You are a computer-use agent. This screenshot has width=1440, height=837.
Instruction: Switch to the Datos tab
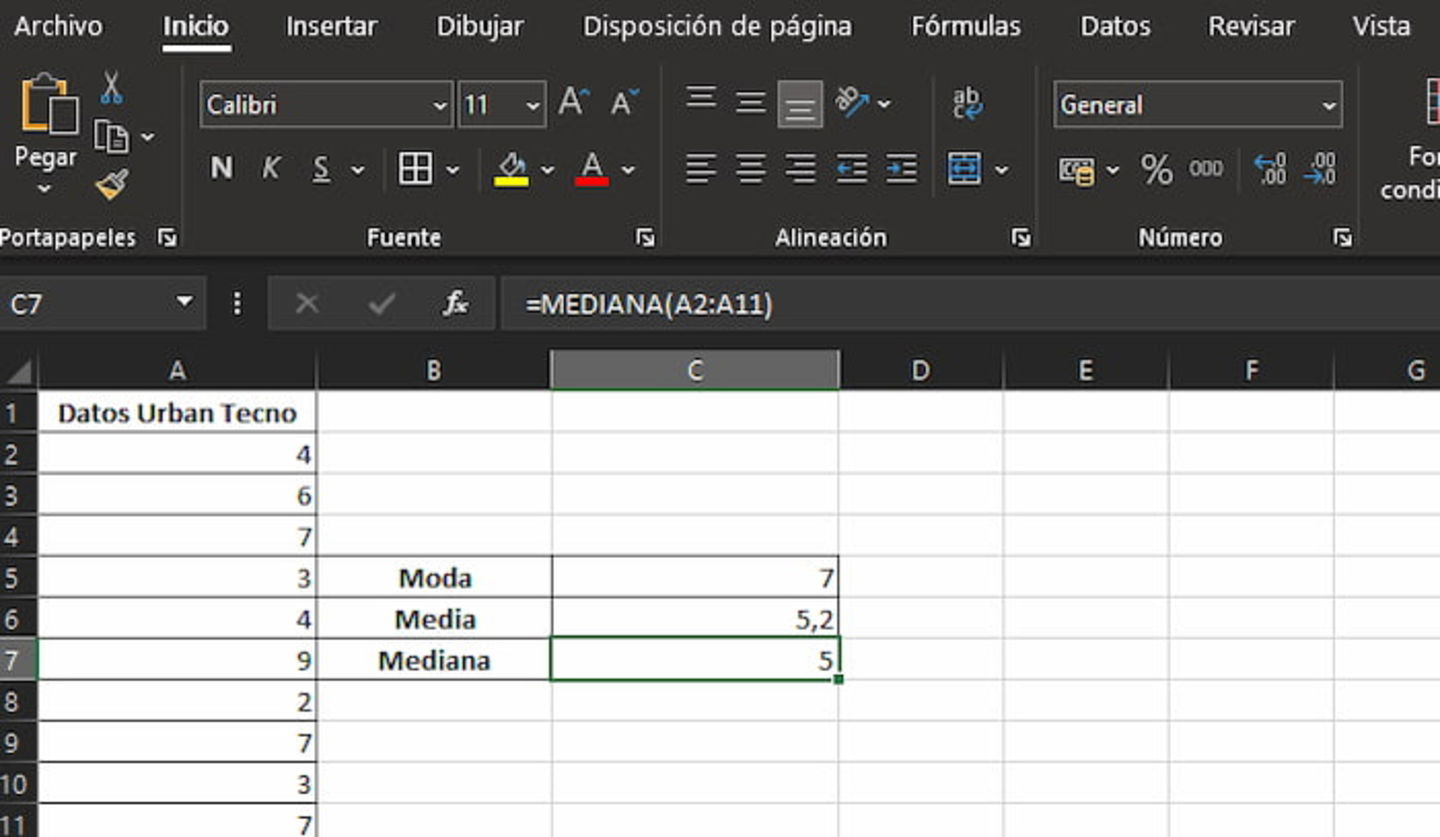[1115, 26]
